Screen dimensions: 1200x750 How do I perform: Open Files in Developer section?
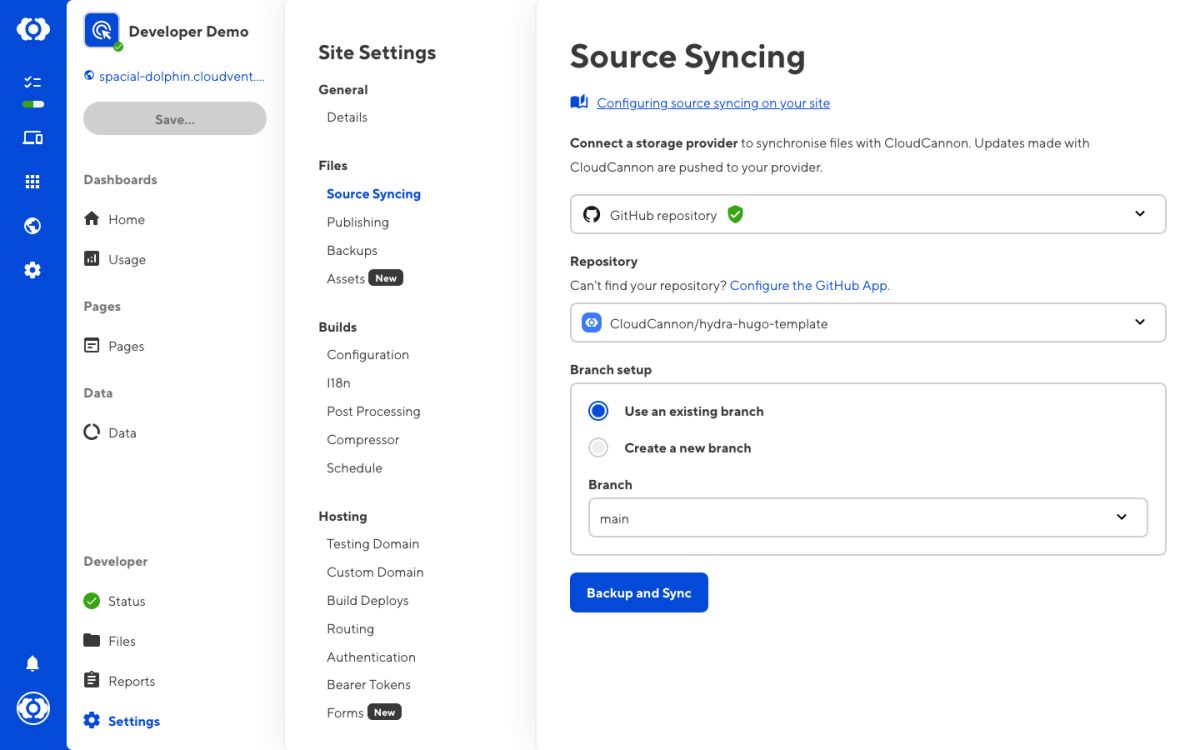(x=121, y=641)
